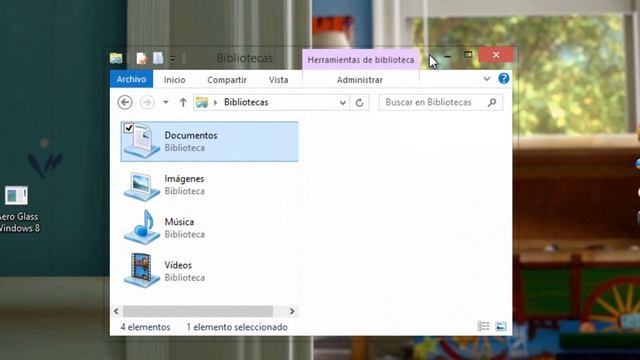640x360 pixels.
Task: Uncheck the Documentos item checkbox
Action: pyautogui.click(x=129, y=128)
